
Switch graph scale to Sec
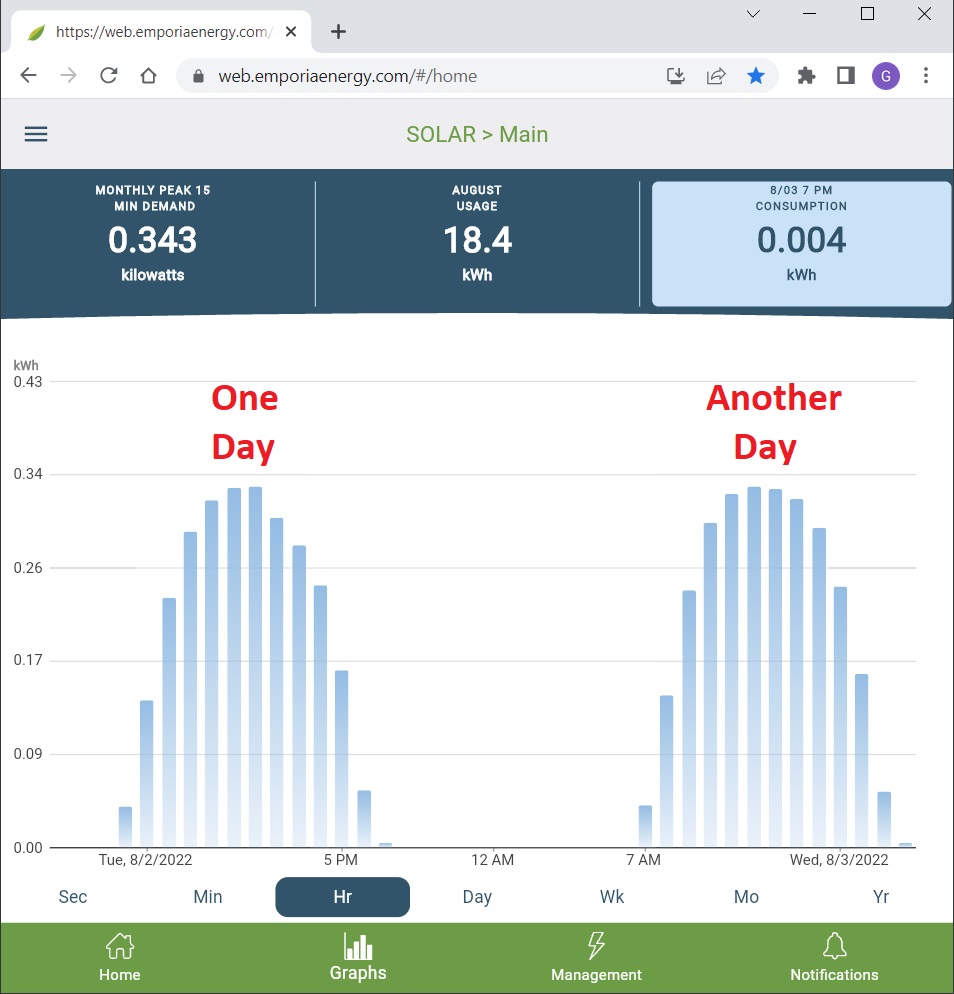click(73, 896)
